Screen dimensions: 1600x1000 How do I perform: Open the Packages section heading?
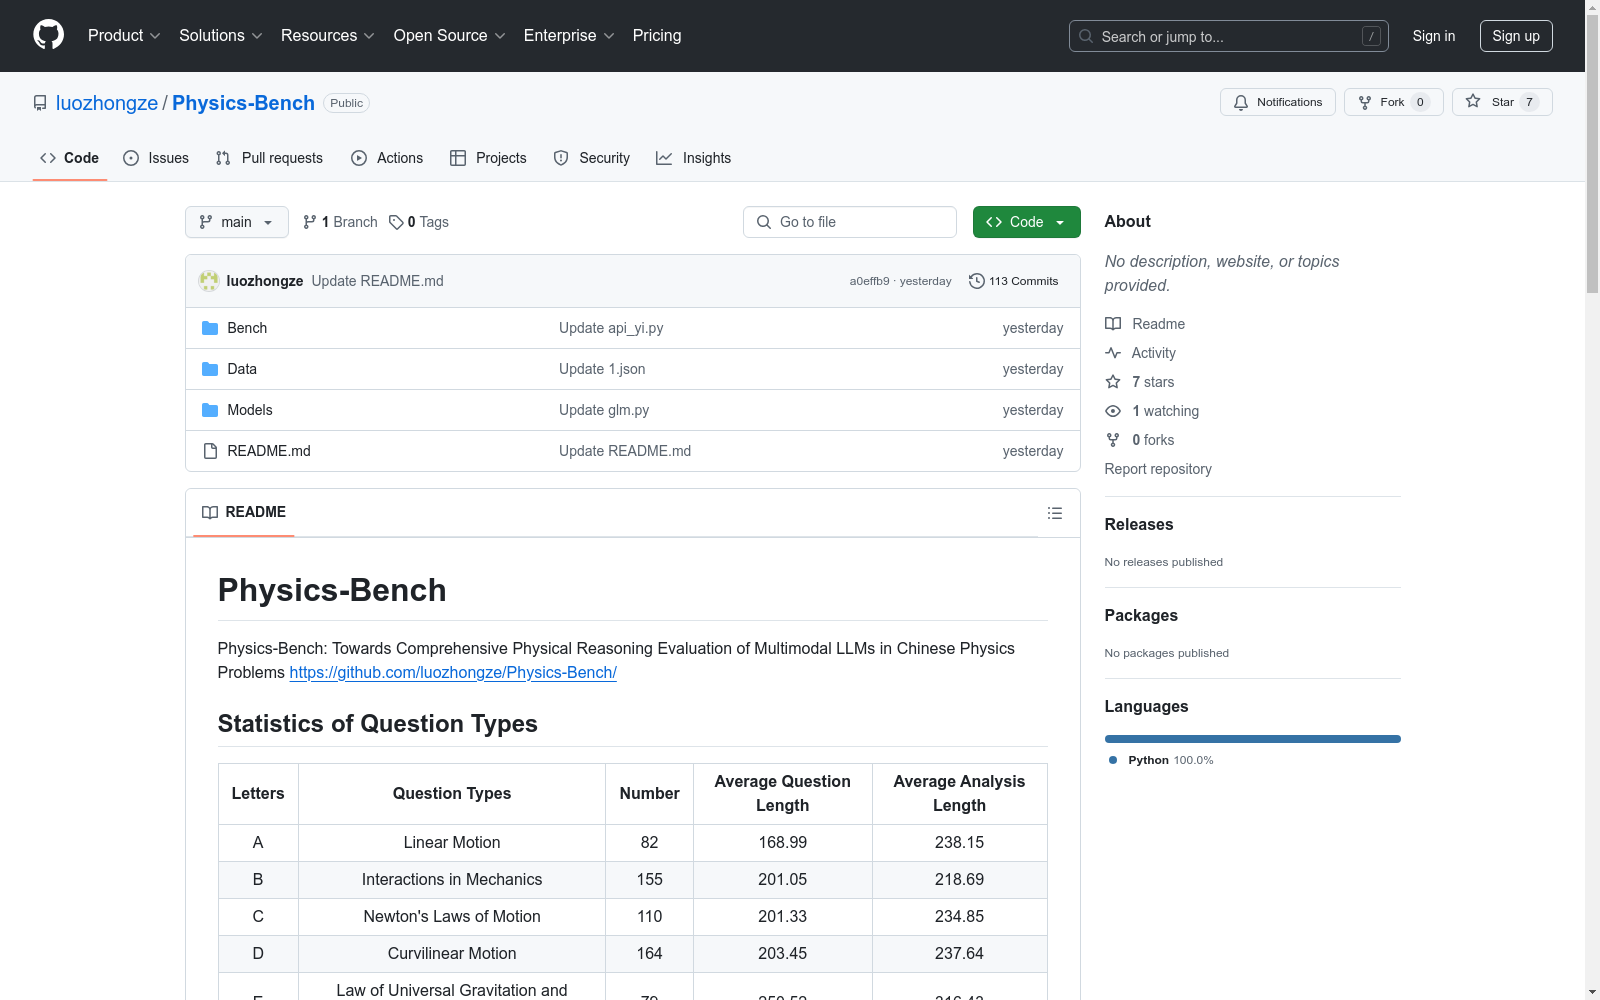point(1141,615)
